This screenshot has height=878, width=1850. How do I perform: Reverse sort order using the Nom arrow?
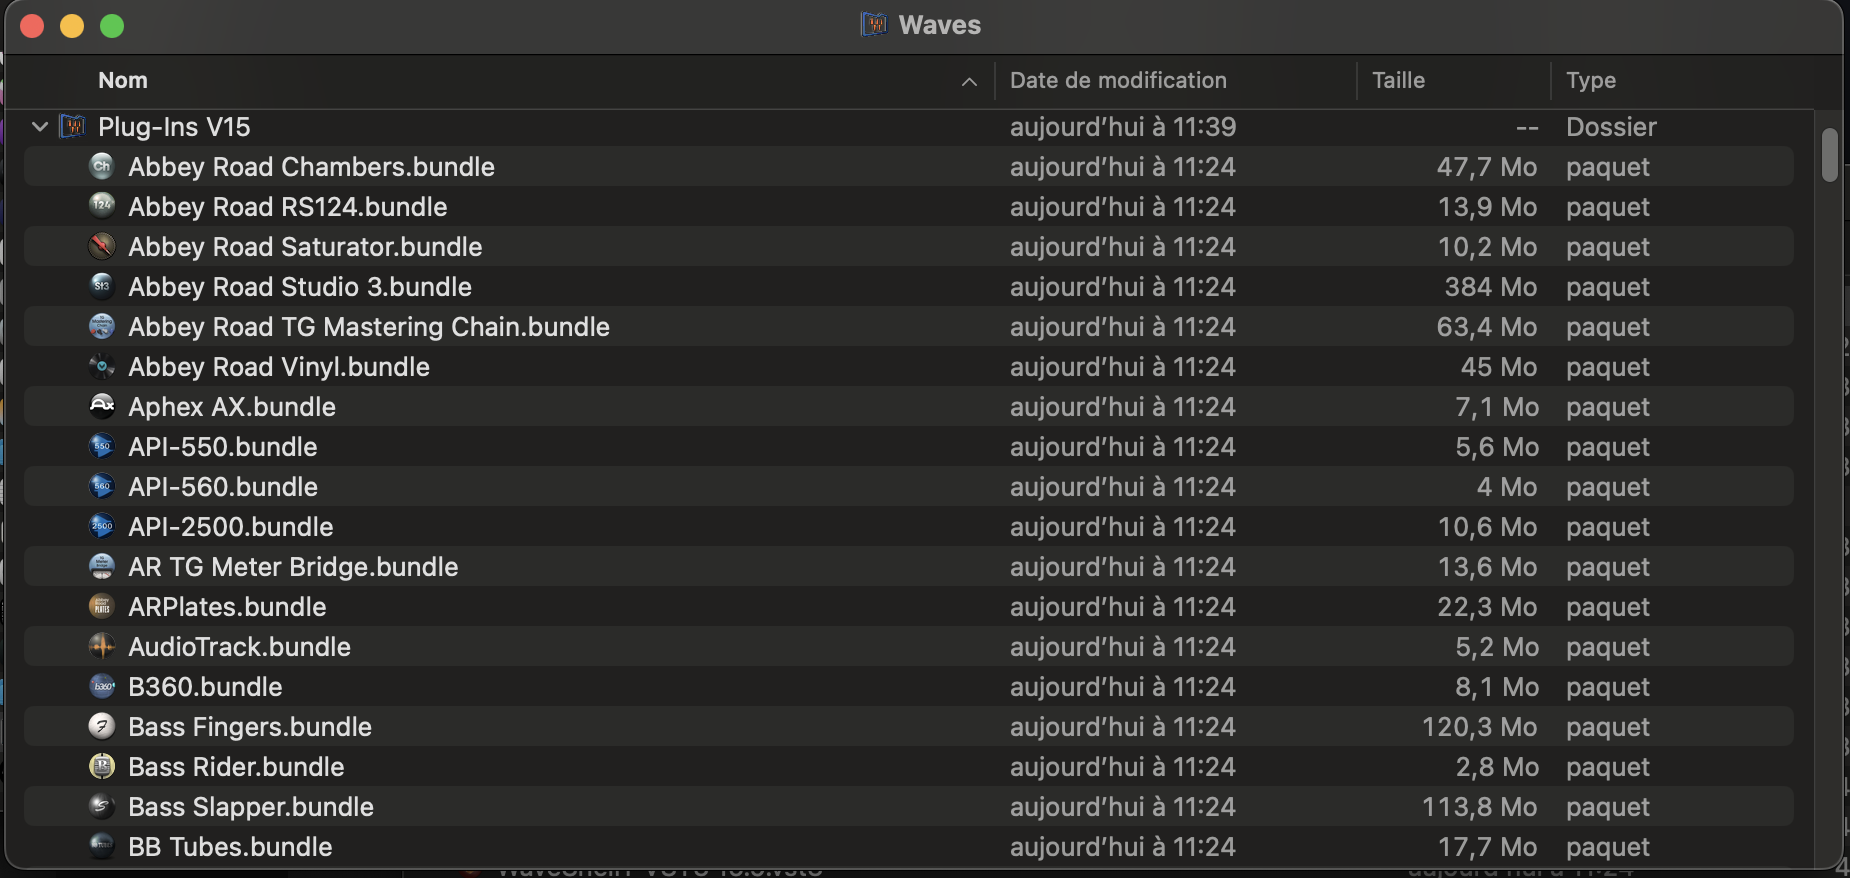(969, 82)
